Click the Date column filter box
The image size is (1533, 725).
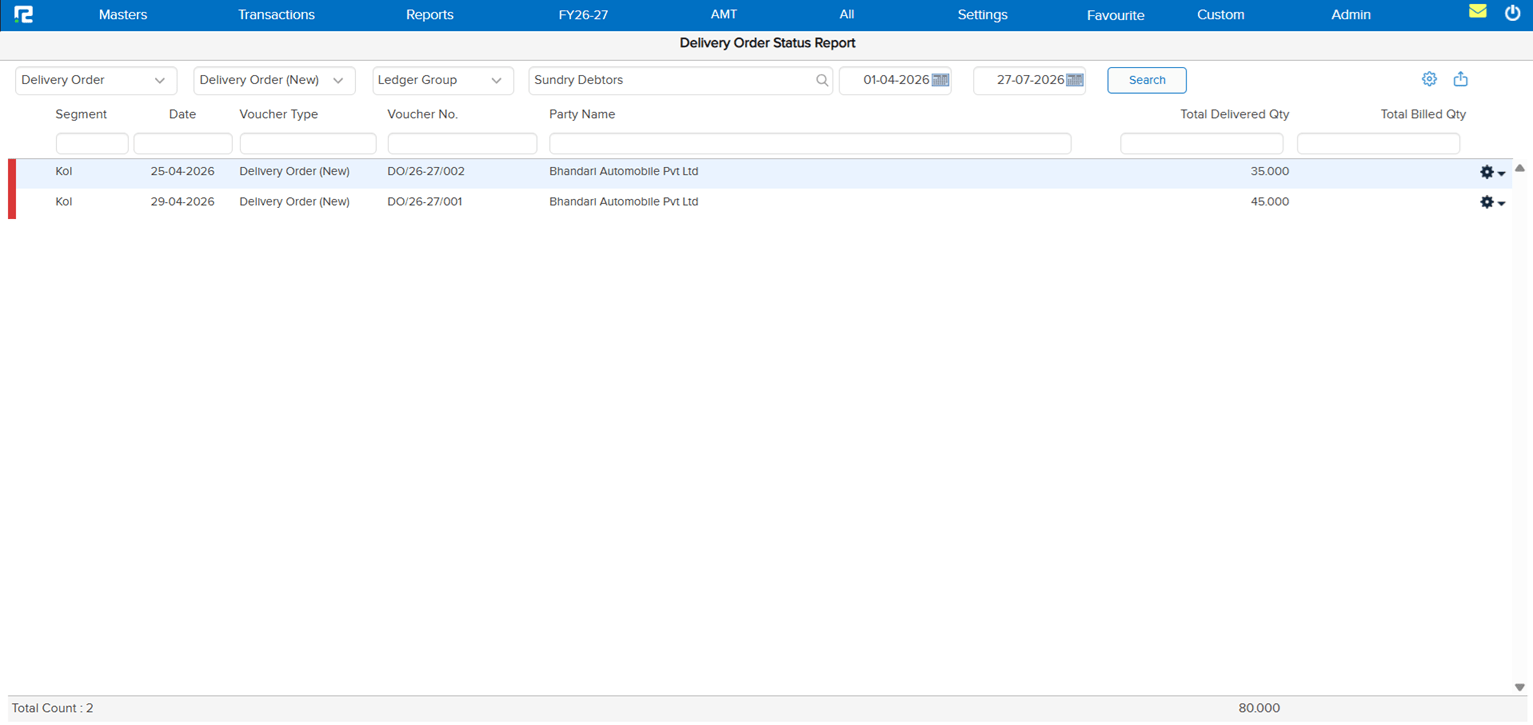[x=183, y=144]
